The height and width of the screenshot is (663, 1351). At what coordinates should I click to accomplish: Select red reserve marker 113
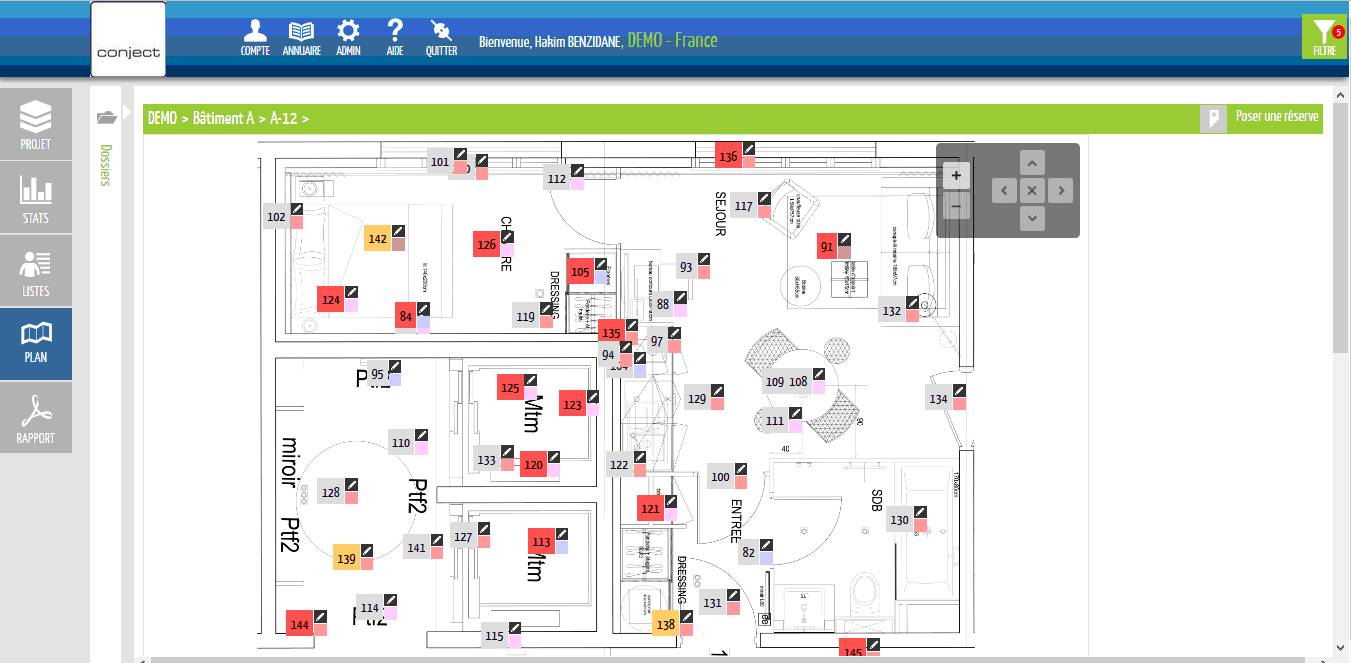point(541,542)
